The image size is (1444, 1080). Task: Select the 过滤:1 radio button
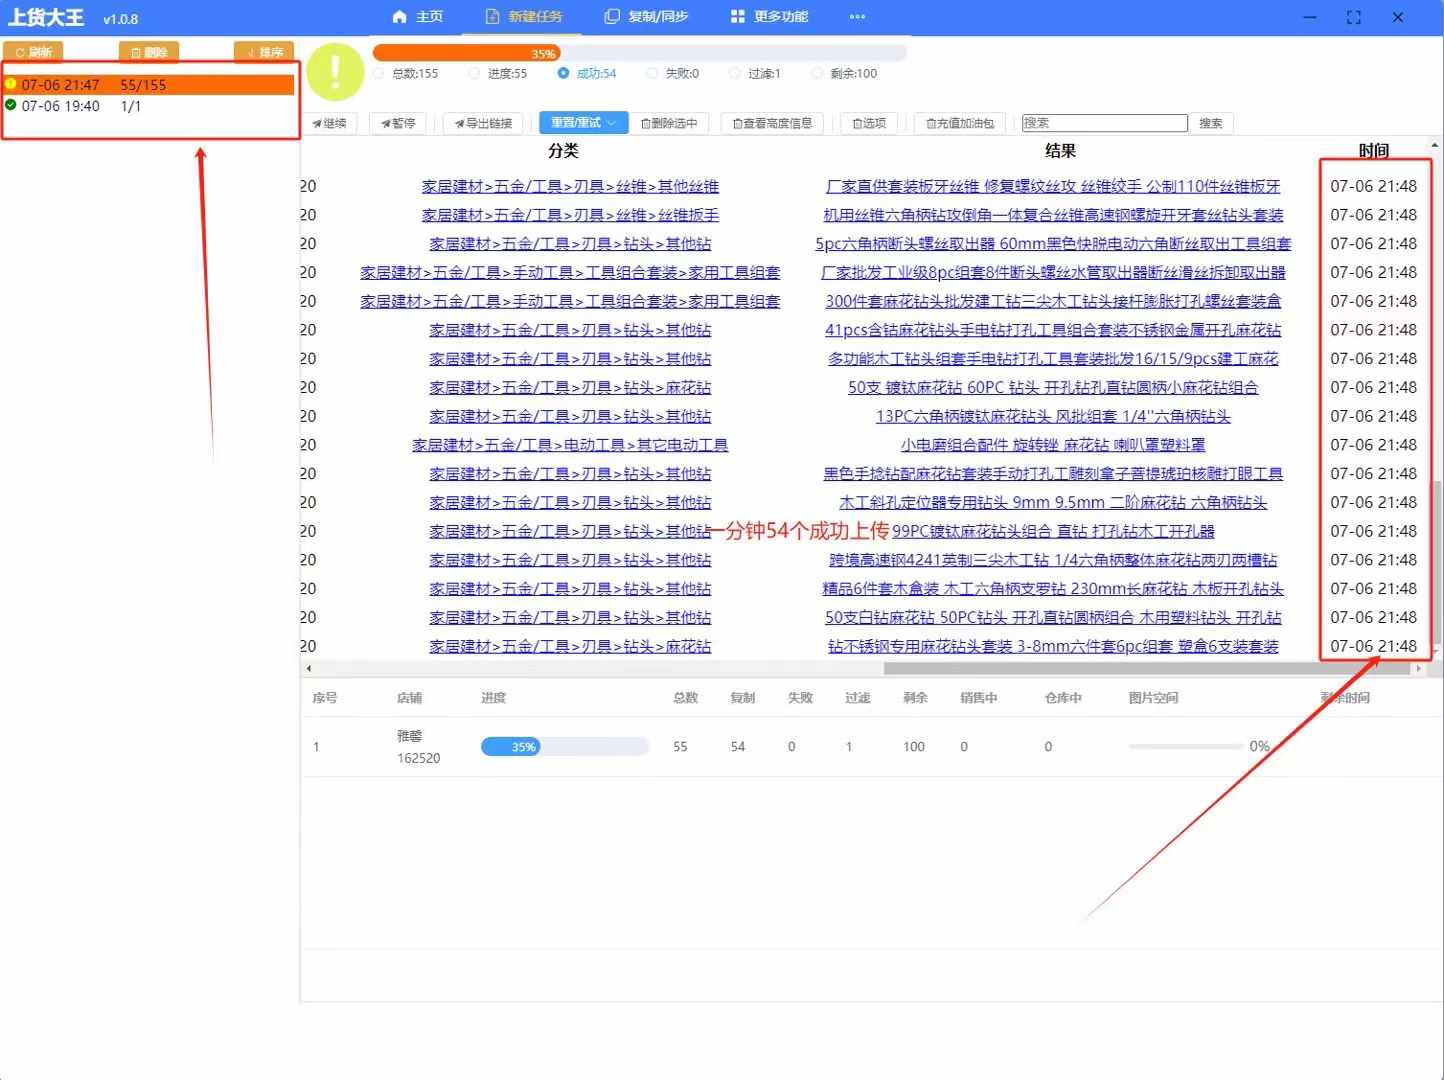click(x=735, y=73)
